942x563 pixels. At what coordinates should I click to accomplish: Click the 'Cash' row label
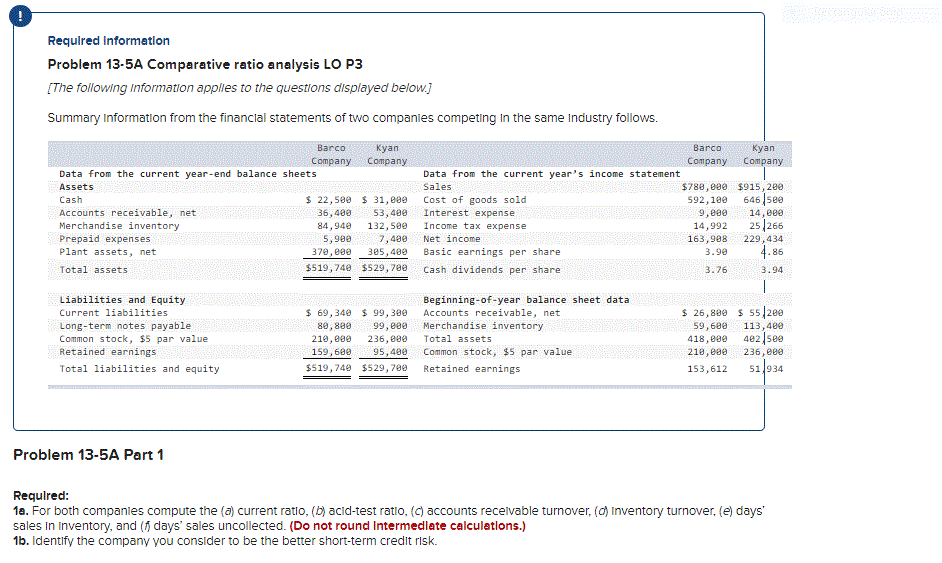click(x=70, y=199)
